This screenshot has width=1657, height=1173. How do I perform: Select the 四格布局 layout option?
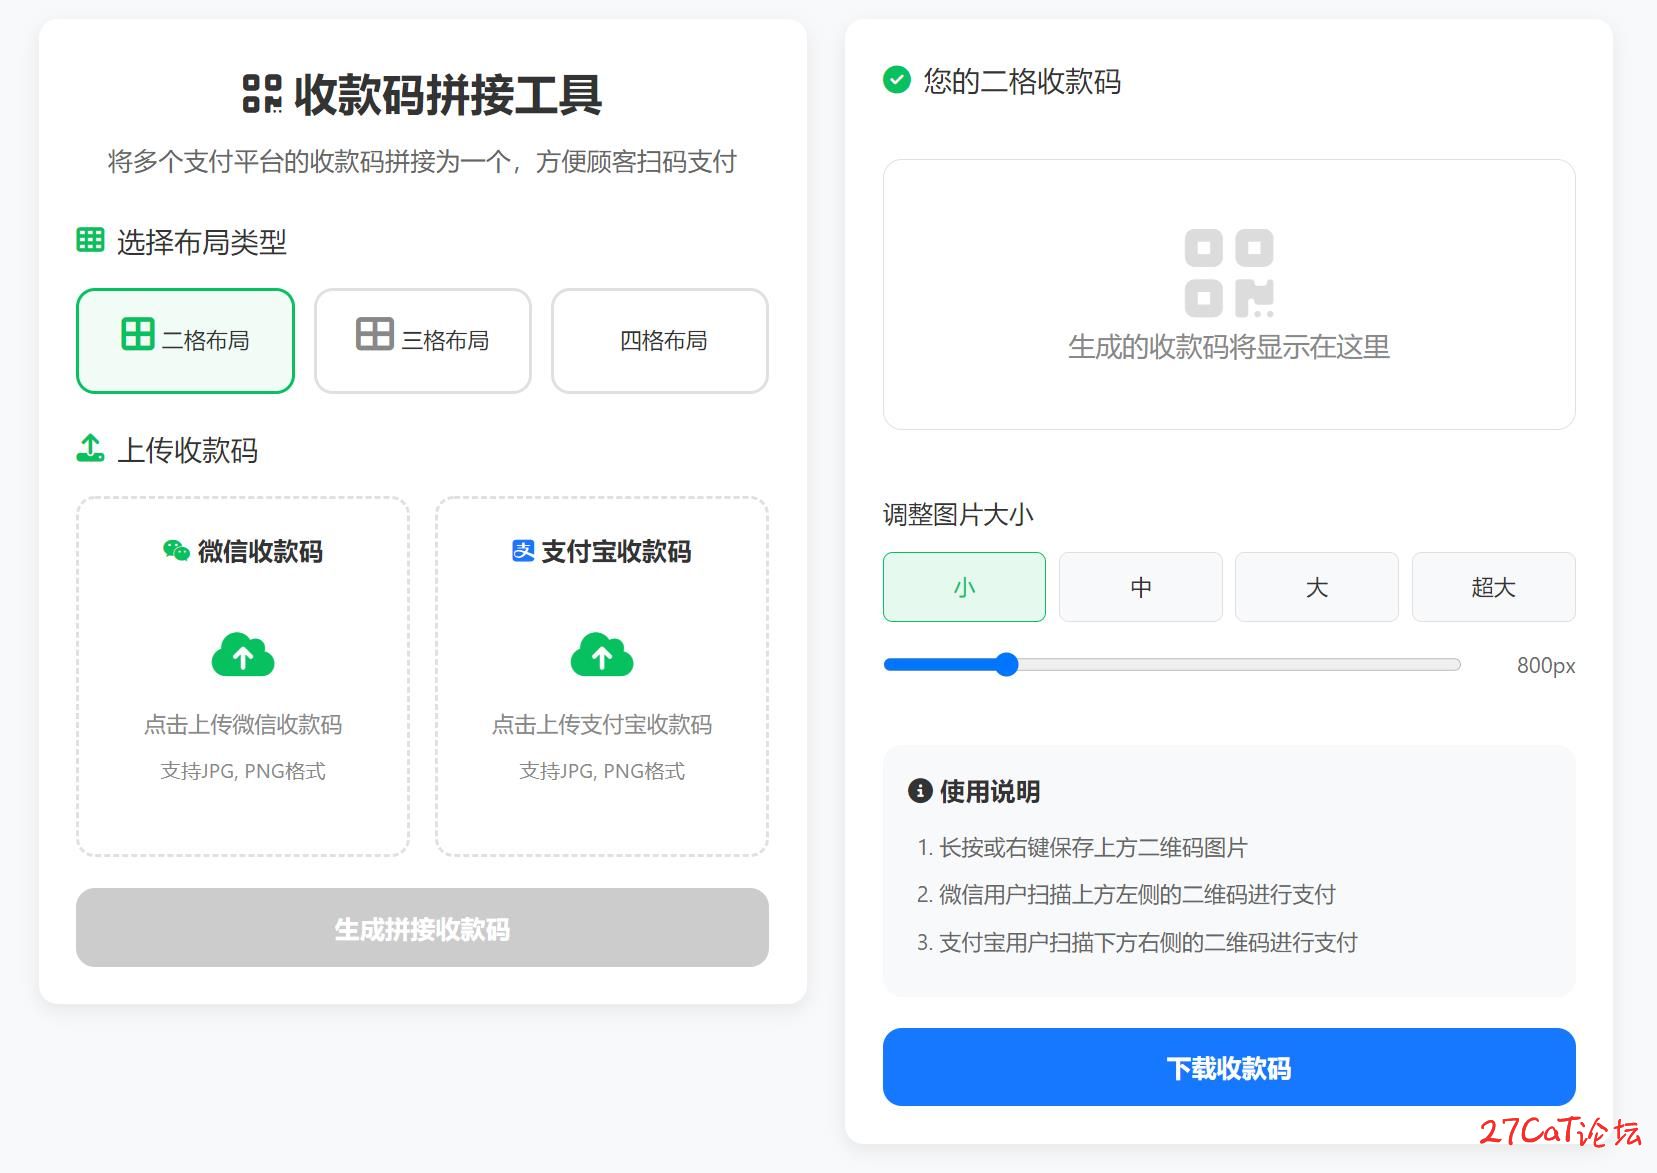(x=660, y=341)
